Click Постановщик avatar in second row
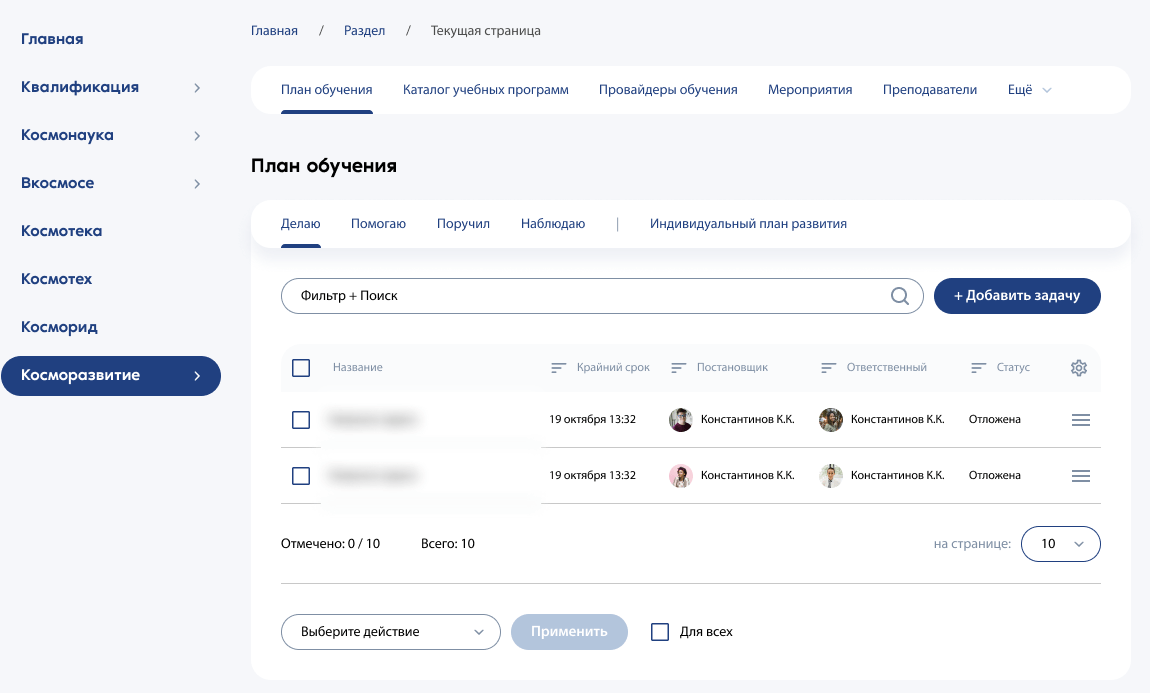The height and width of the screenshot is (693, 1150). click(x=681, y=476)
